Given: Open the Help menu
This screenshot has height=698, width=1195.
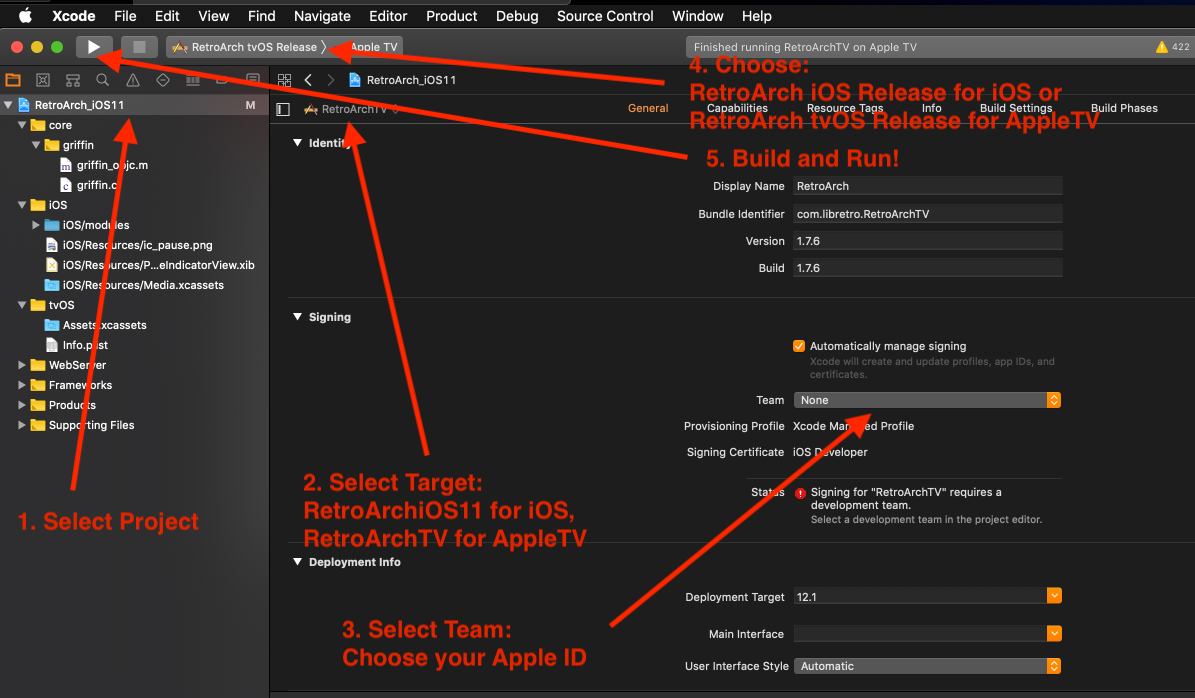Looking at the screenshot, I should [x=757, y=16].
